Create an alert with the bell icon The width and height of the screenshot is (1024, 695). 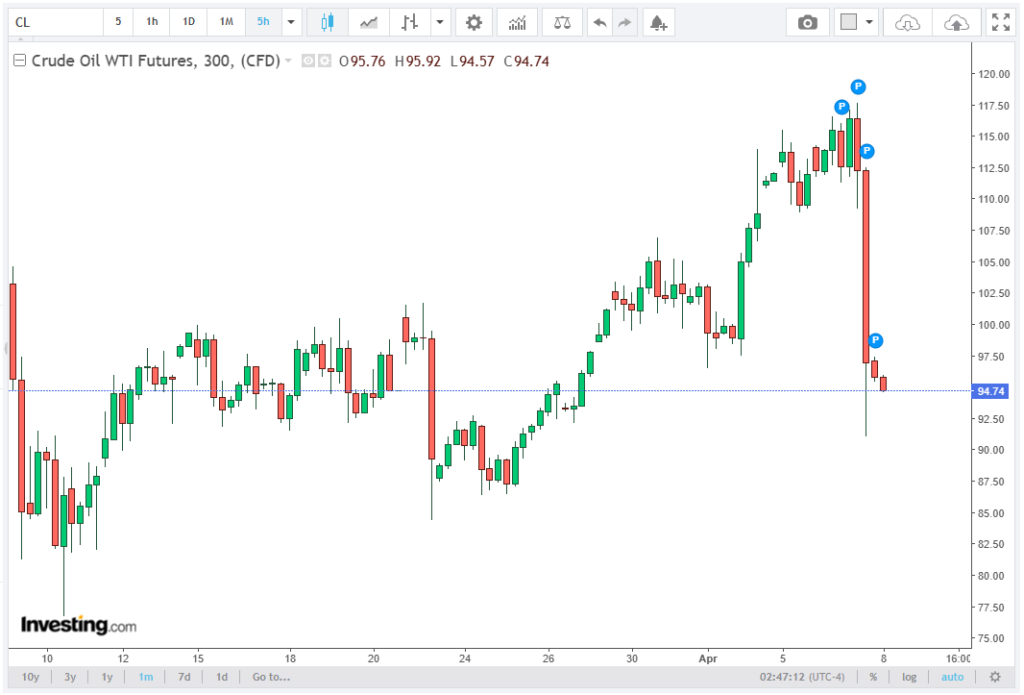click(656, 22)
